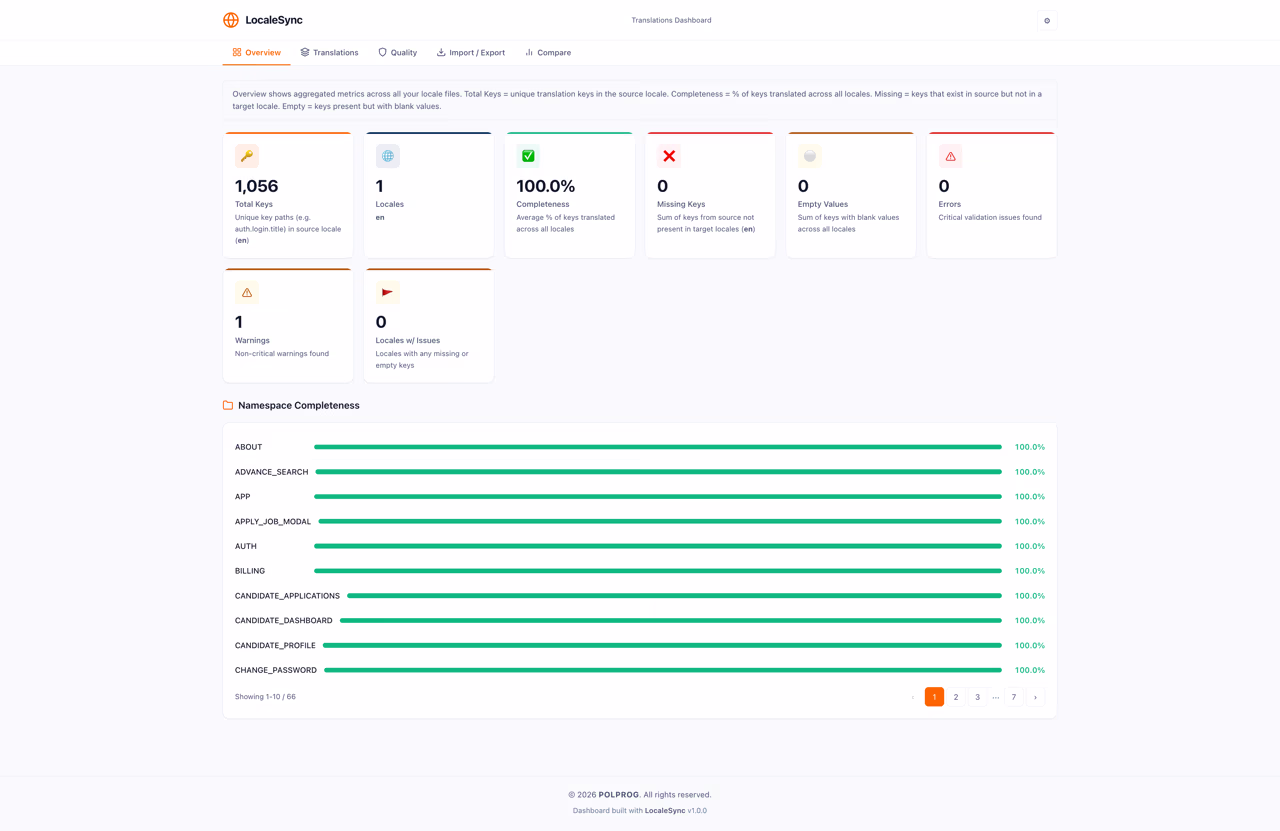Click the red X Missing Keys icon
The height and width of the screenshot is (831, 1280).
pos(669,156)
